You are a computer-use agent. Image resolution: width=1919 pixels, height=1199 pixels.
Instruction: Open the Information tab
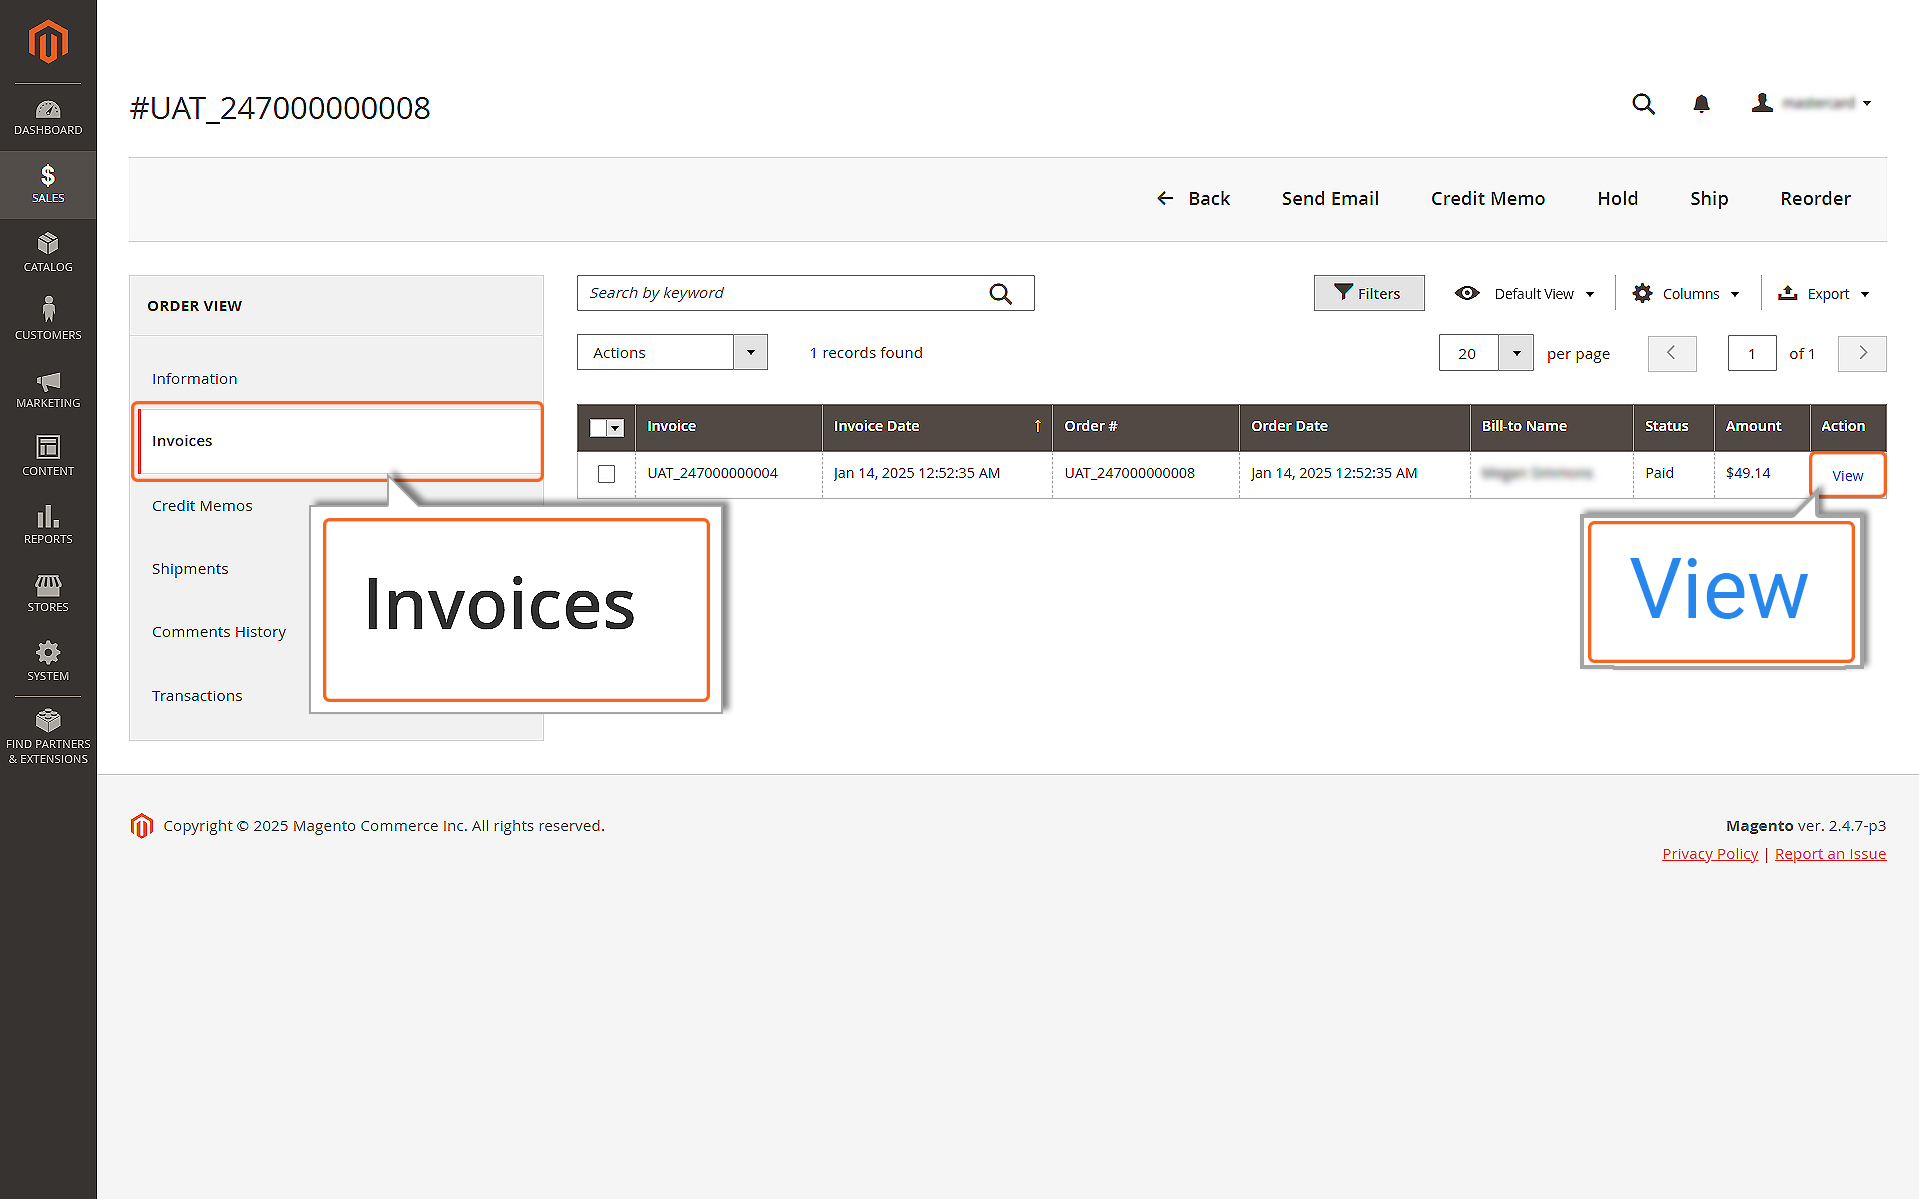click(194, 378)
